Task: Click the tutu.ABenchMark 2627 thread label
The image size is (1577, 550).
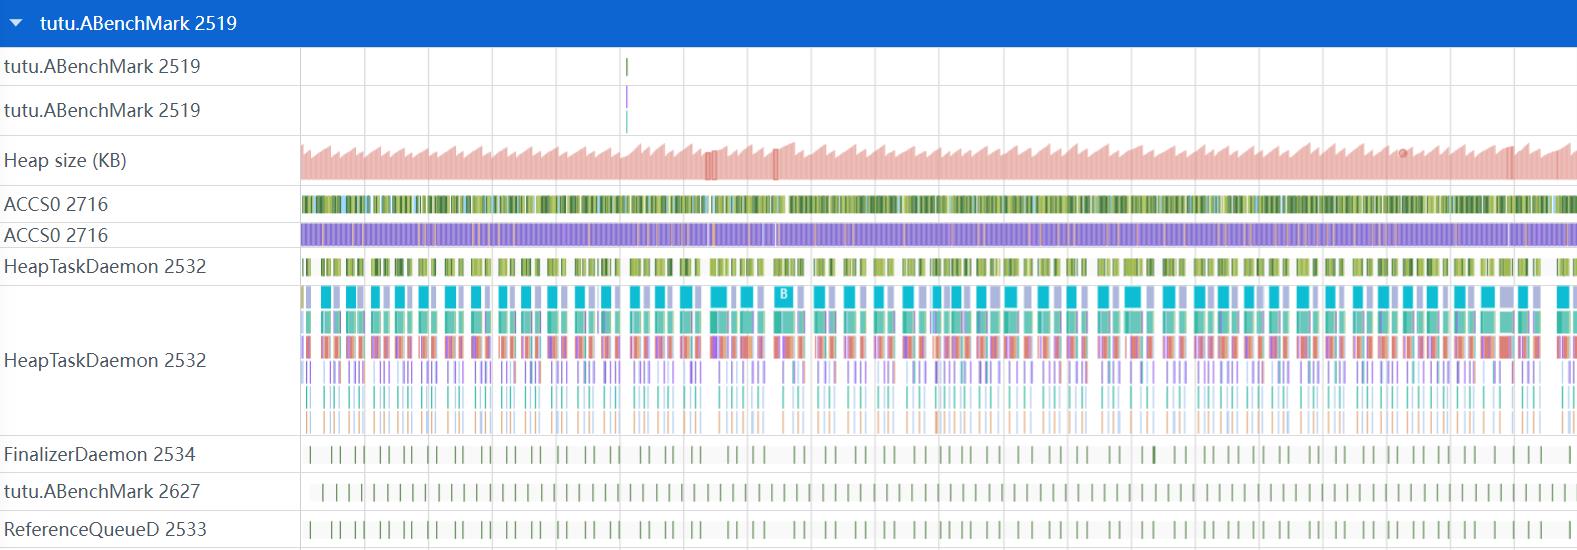Action: 102,492
